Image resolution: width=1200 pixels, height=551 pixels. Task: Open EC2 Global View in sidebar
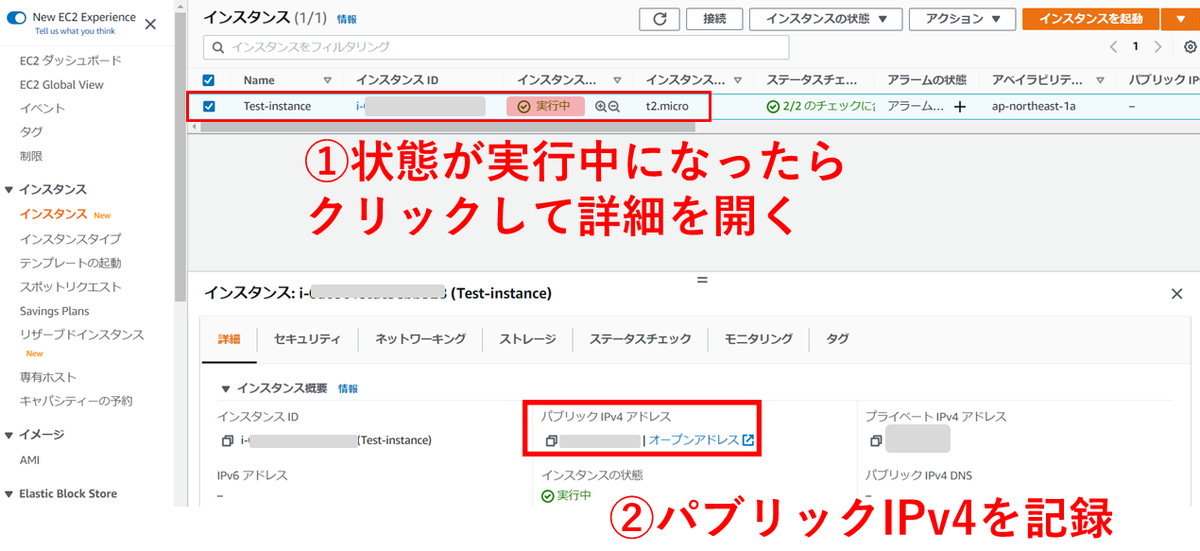click(61, 84)
